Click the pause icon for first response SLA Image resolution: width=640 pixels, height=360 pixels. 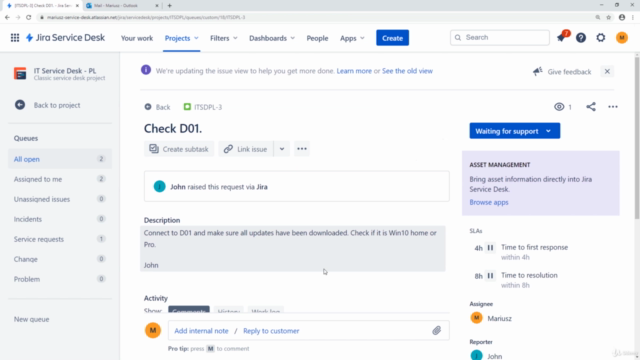pos(490,248)
